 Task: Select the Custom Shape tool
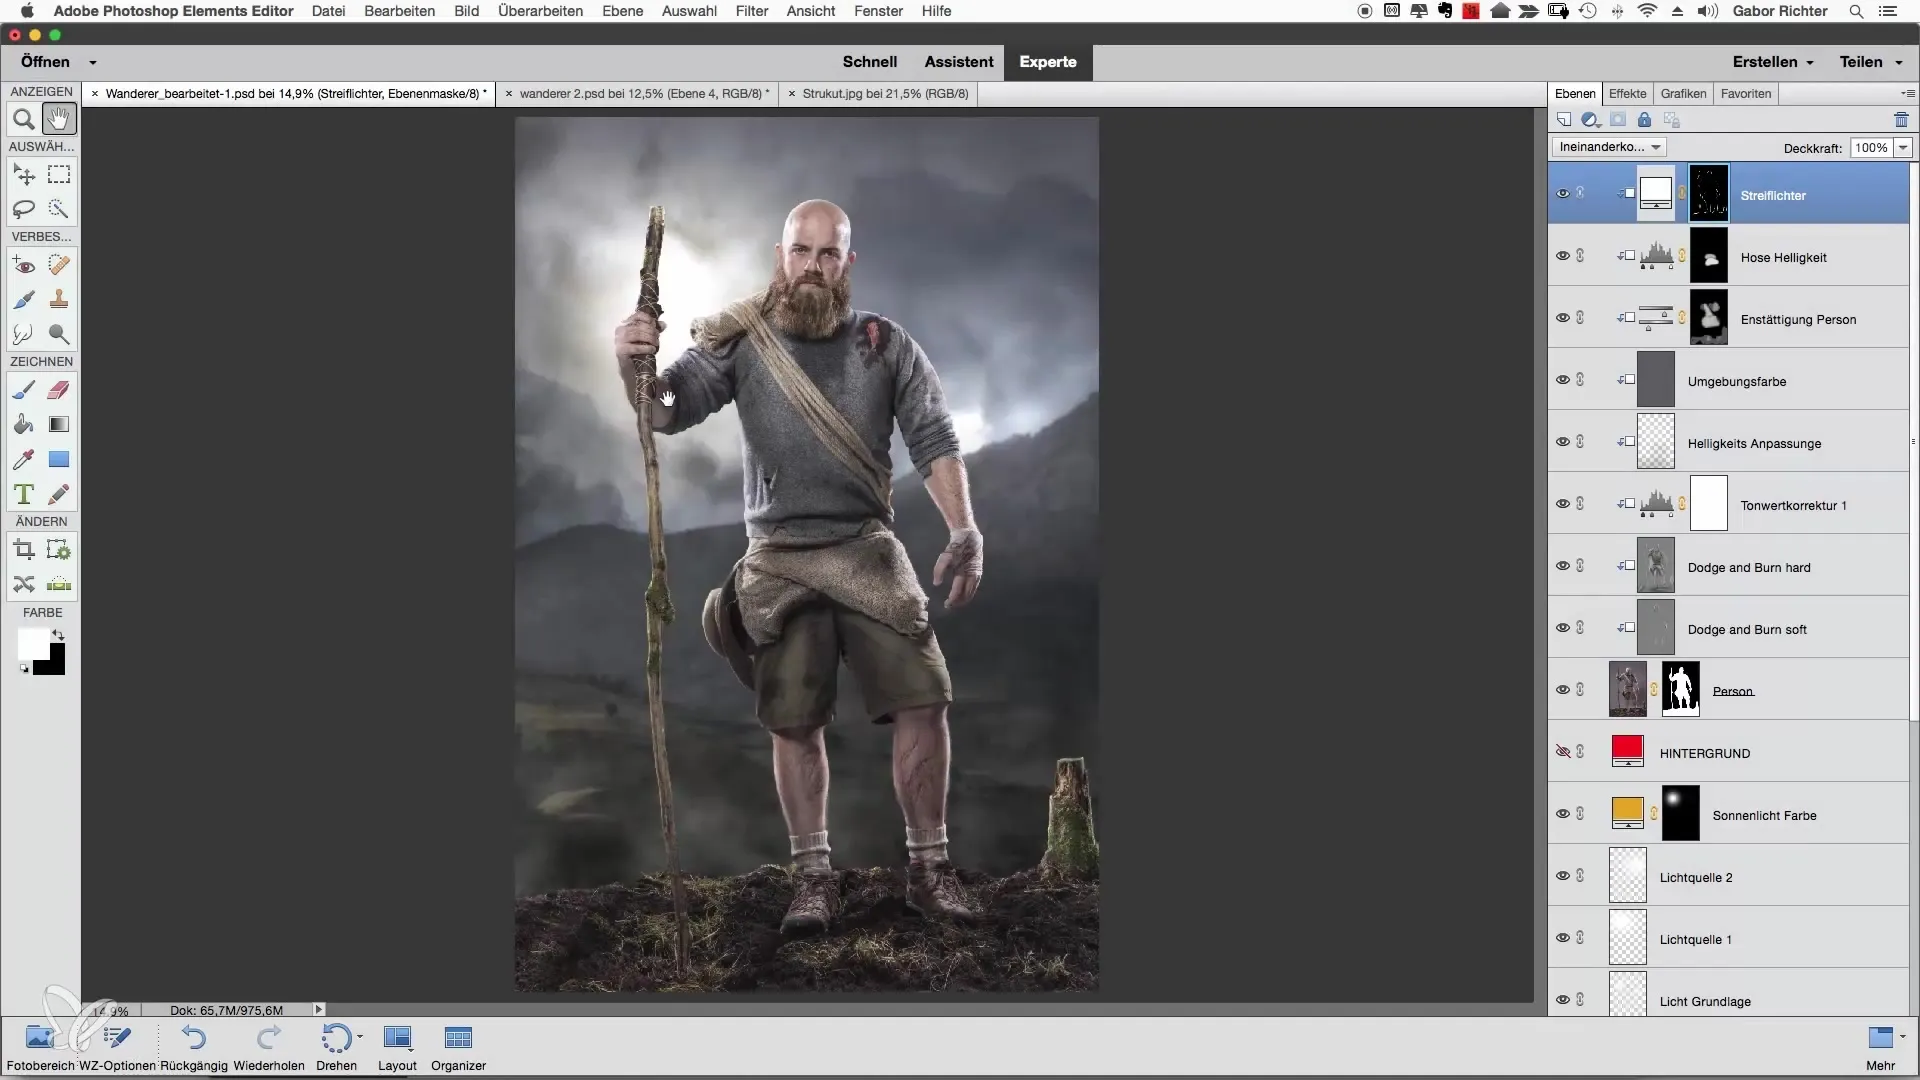point(59,459)
